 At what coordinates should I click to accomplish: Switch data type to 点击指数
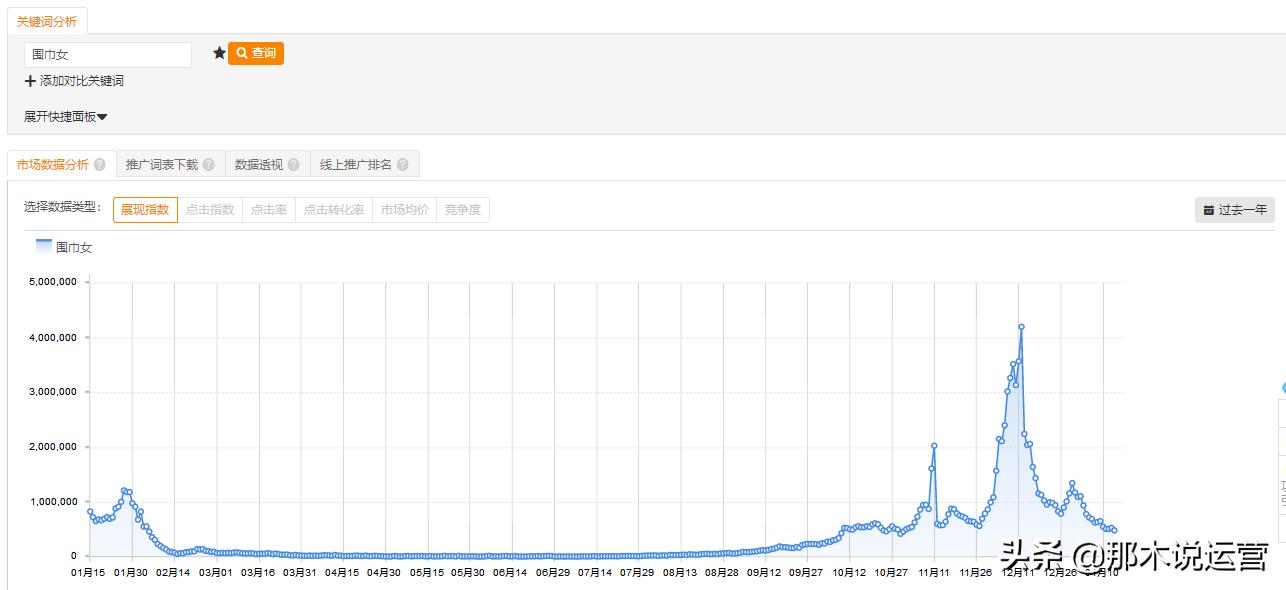click(x=210, y=210)
